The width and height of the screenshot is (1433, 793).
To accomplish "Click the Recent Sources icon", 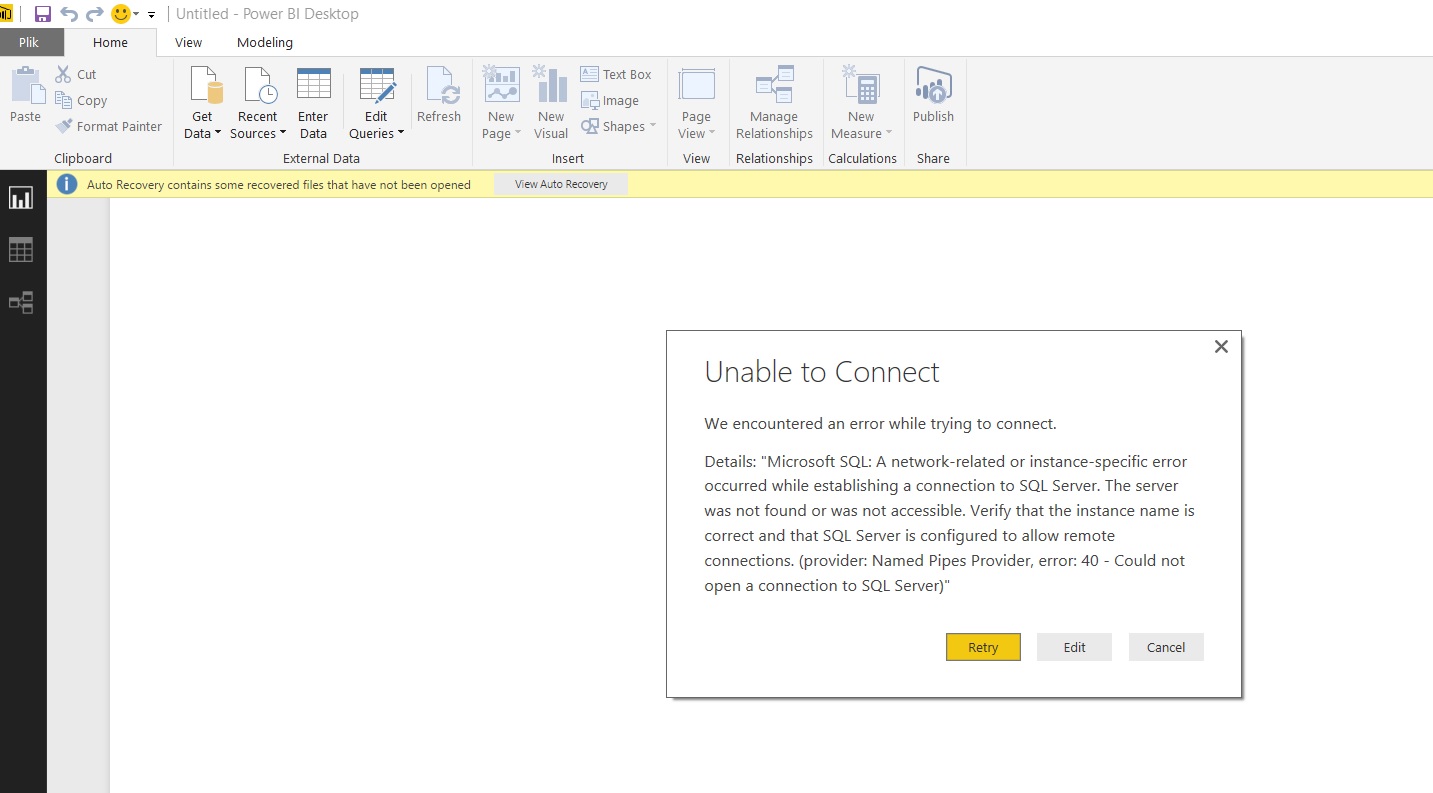I will 261,86.
